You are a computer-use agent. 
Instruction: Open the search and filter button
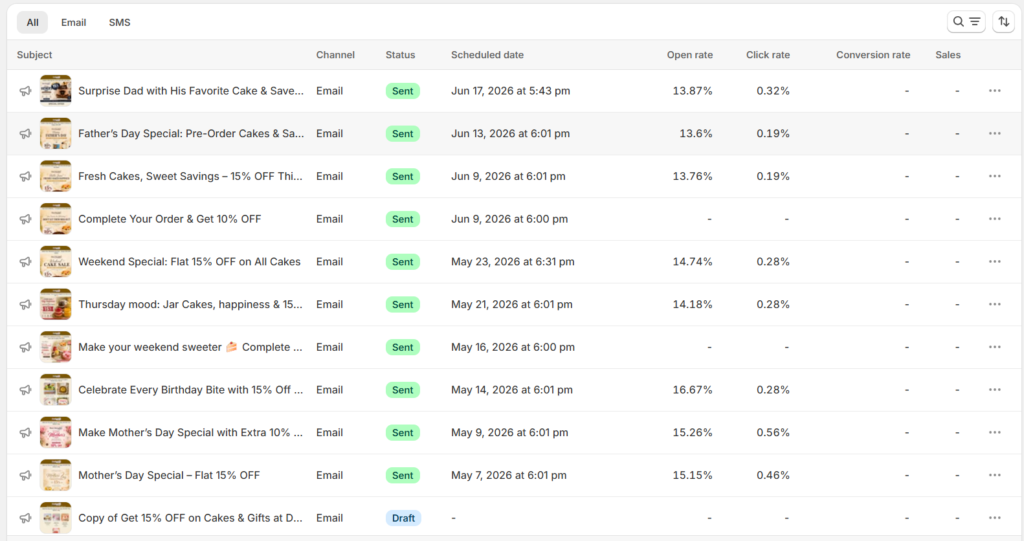(x=966, y=22)
